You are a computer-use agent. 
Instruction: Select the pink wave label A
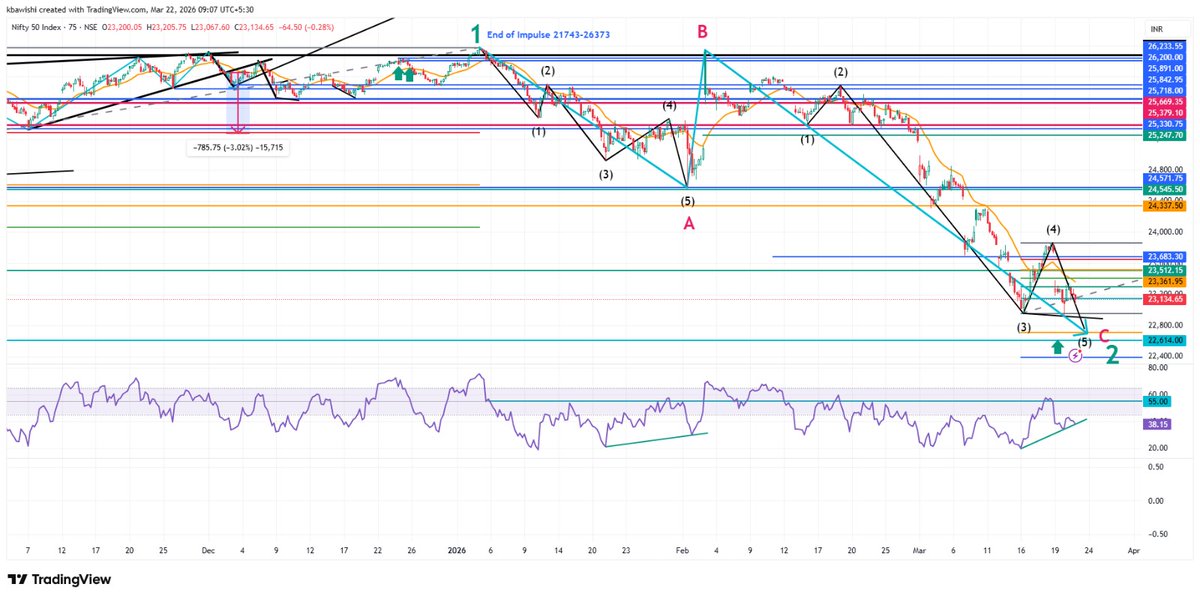coord(689,225)
